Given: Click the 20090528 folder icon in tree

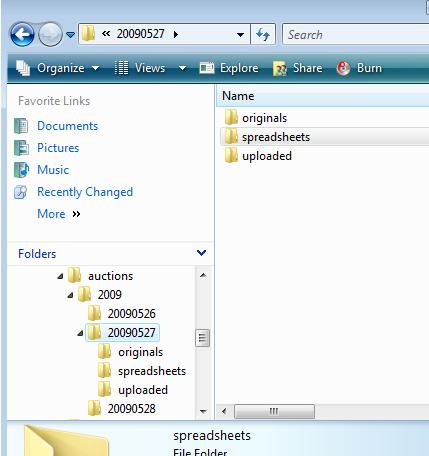Looking at the screenshot, I should coord(94,408).
